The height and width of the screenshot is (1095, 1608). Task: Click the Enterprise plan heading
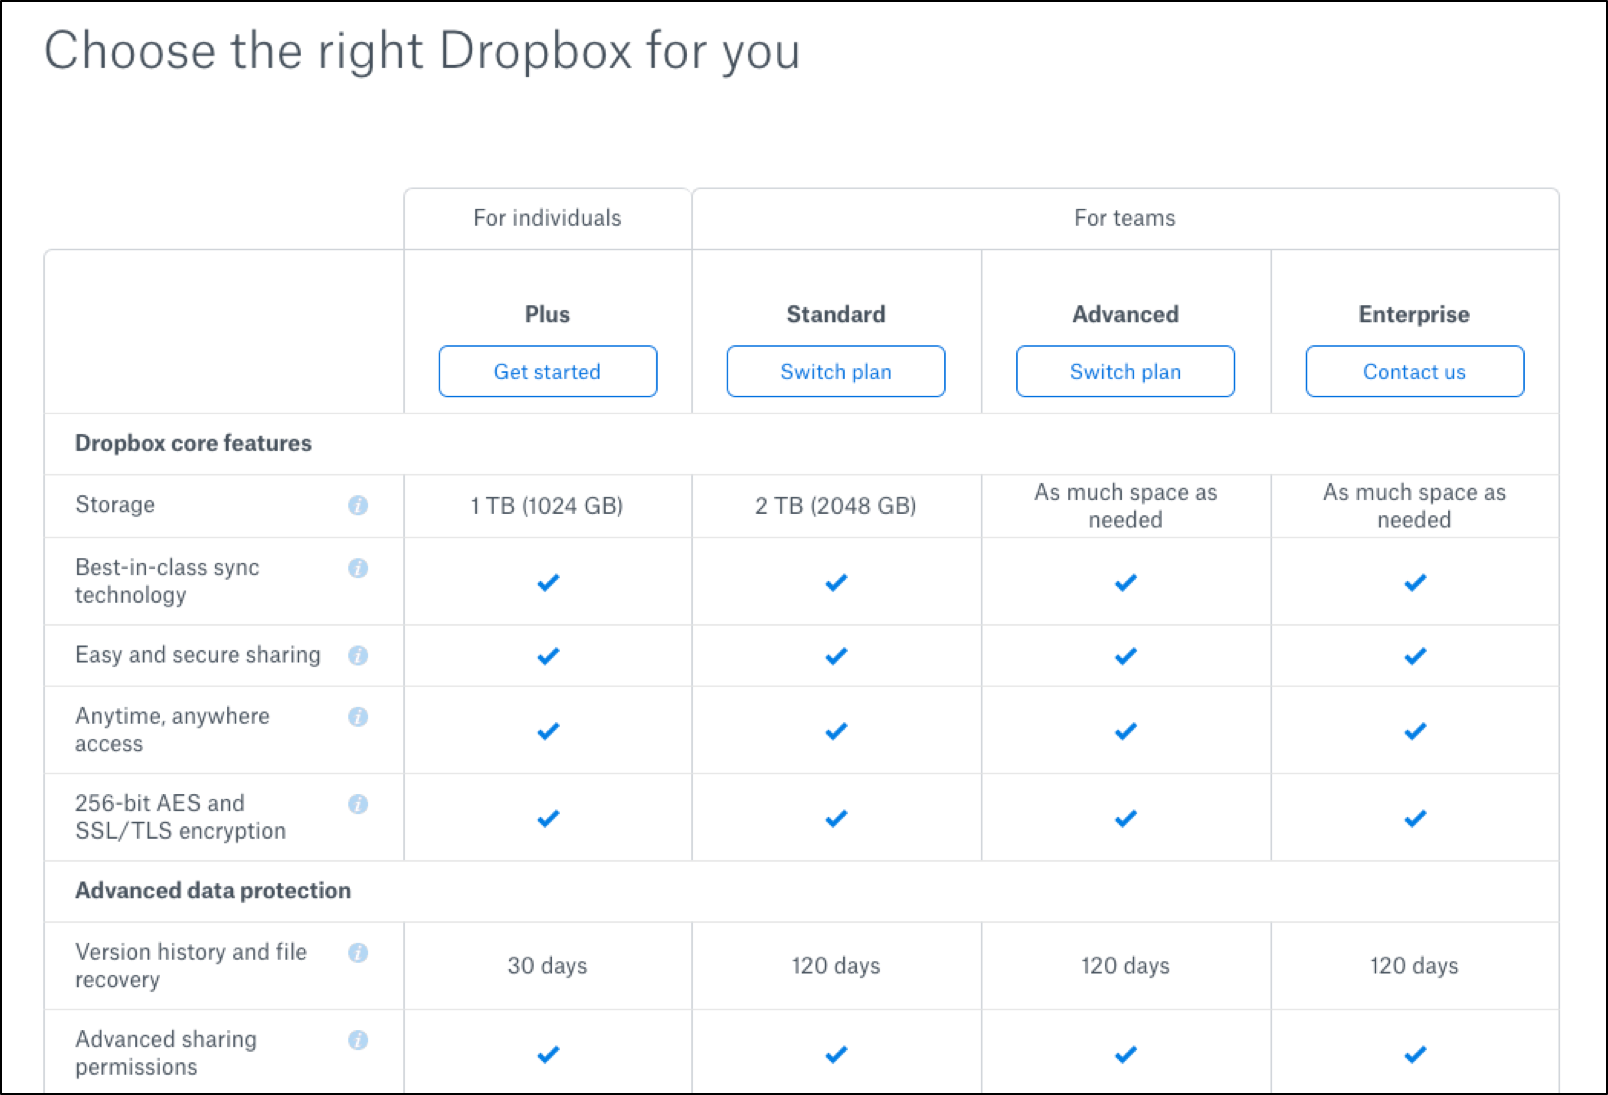coord(1414,314)
